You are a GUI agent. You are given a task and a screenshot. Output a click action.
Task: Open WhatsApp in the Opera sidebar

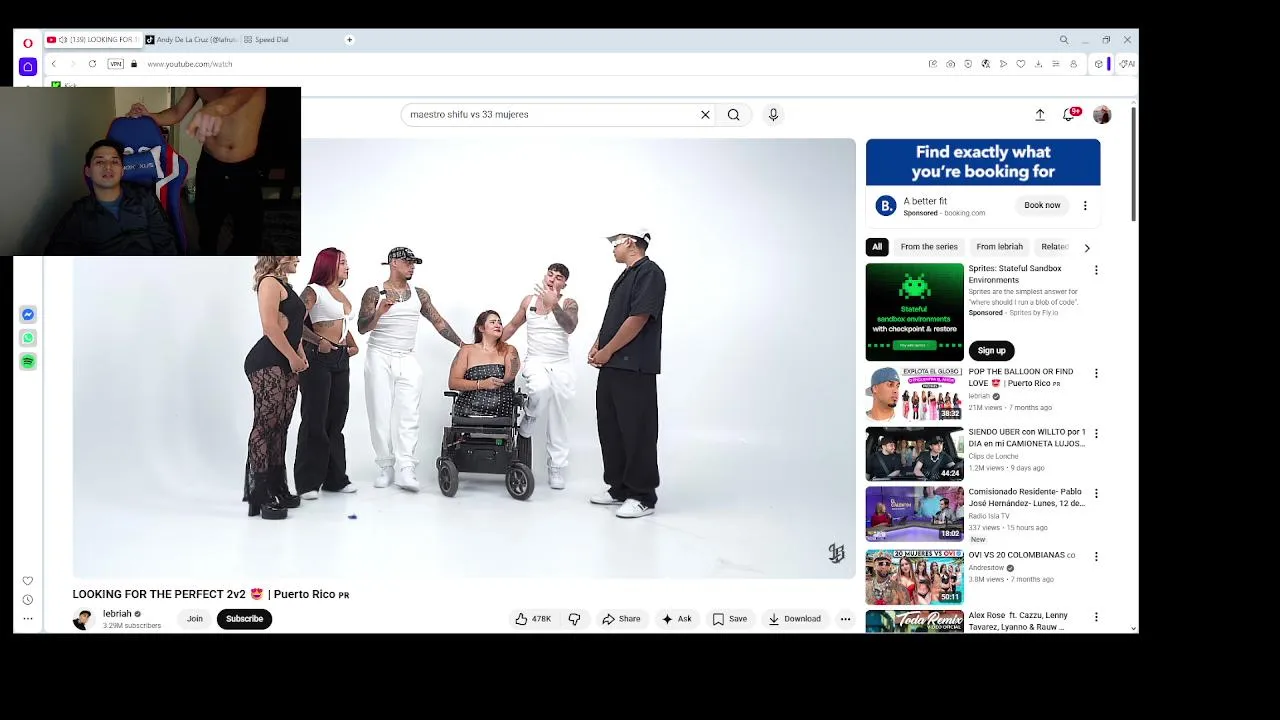[28, 338]
